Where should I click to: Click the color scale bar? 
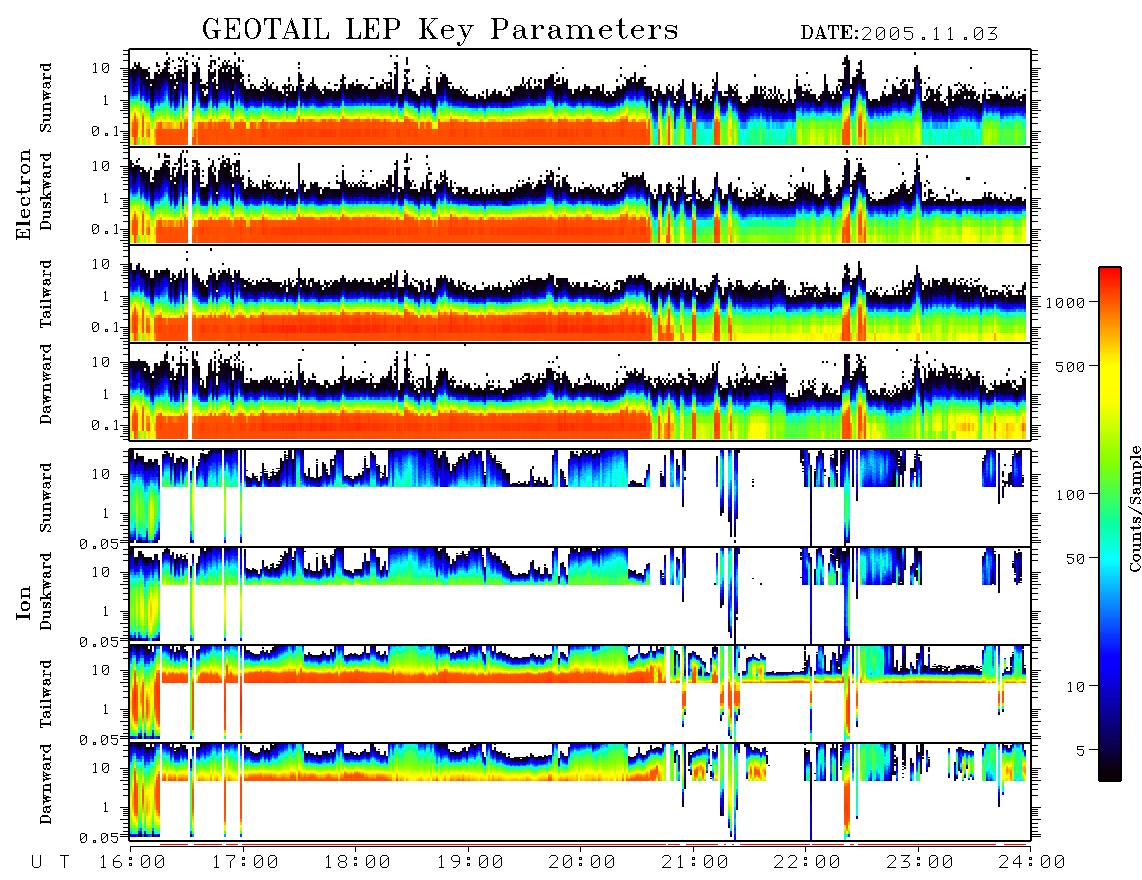coord(1110,524)
